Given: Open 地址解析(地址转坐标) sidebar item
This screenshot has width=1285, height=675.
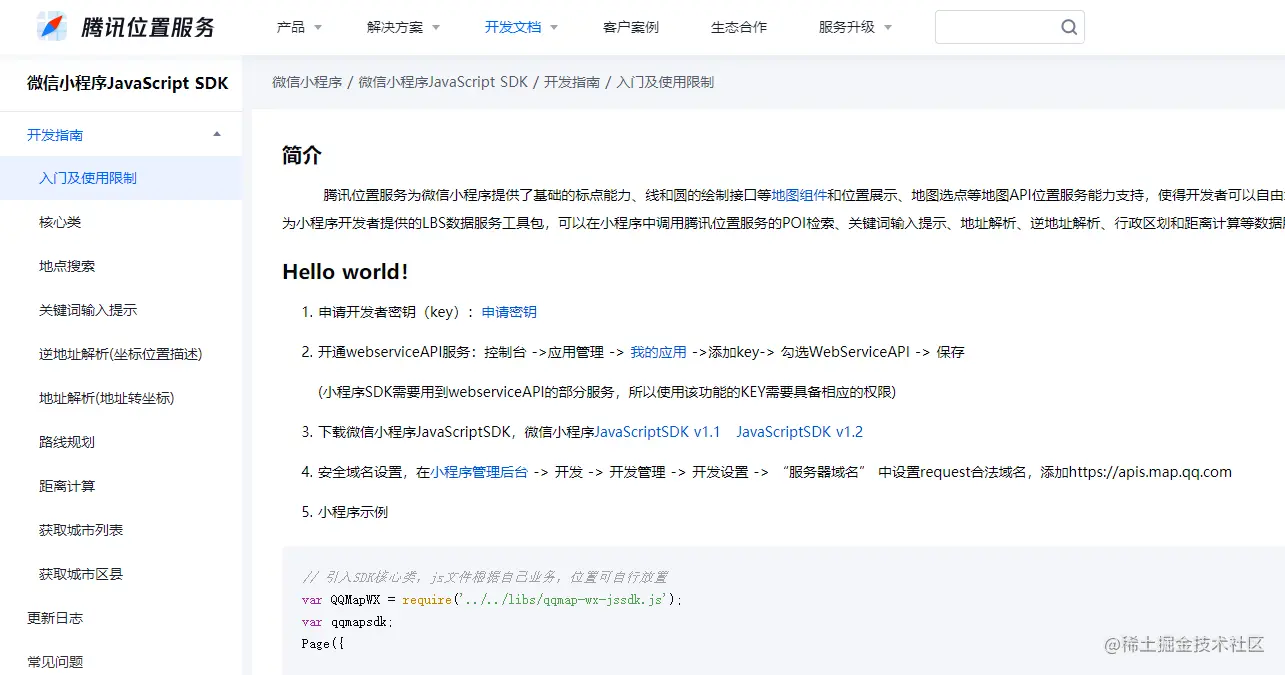Looking at the screenshot, I should (x=107, y=398).
